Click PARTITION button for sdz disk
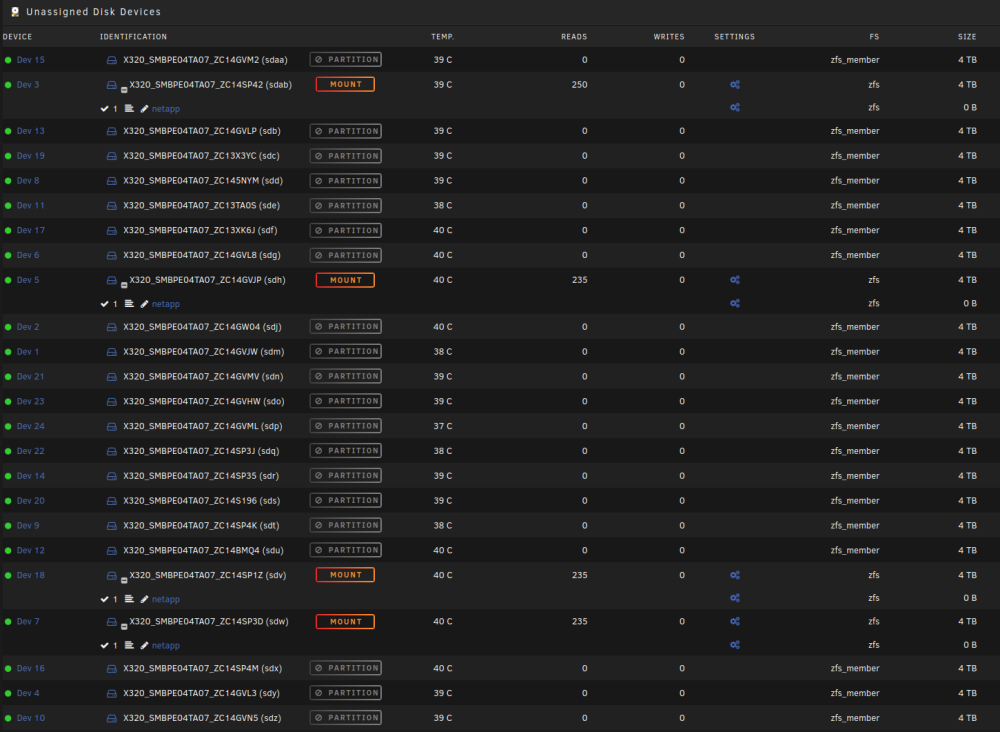 click(x=346, y=717)
